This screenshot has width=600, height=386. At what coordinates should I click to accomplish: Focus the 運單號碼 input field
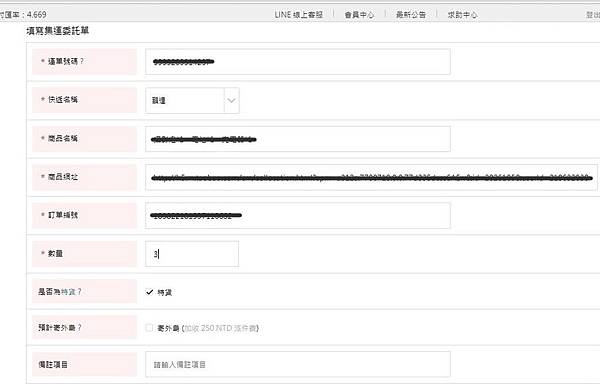click(298, 62)
